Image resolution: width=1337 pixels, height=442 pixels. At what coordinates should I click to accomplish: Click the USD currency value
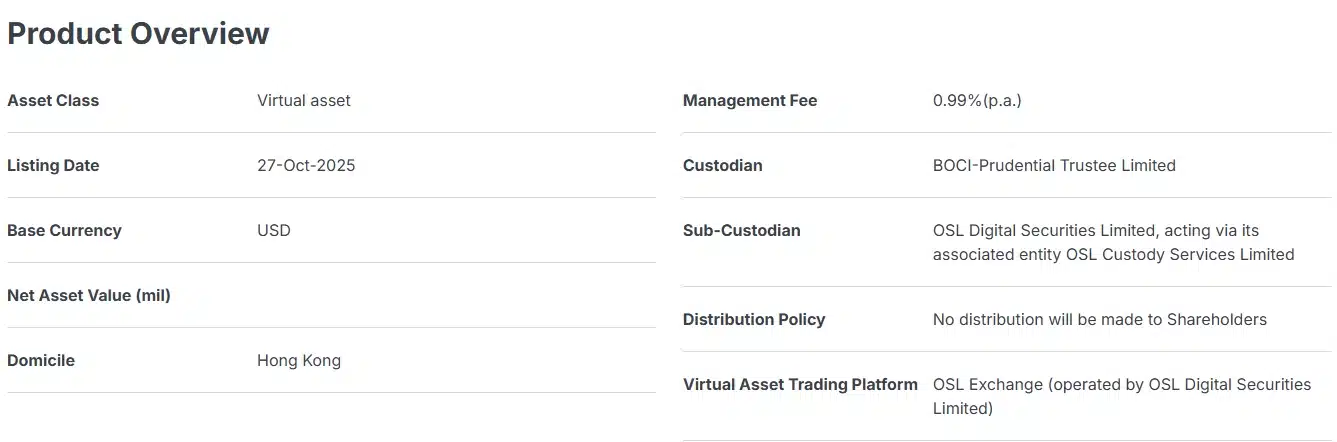pos(273,230)
